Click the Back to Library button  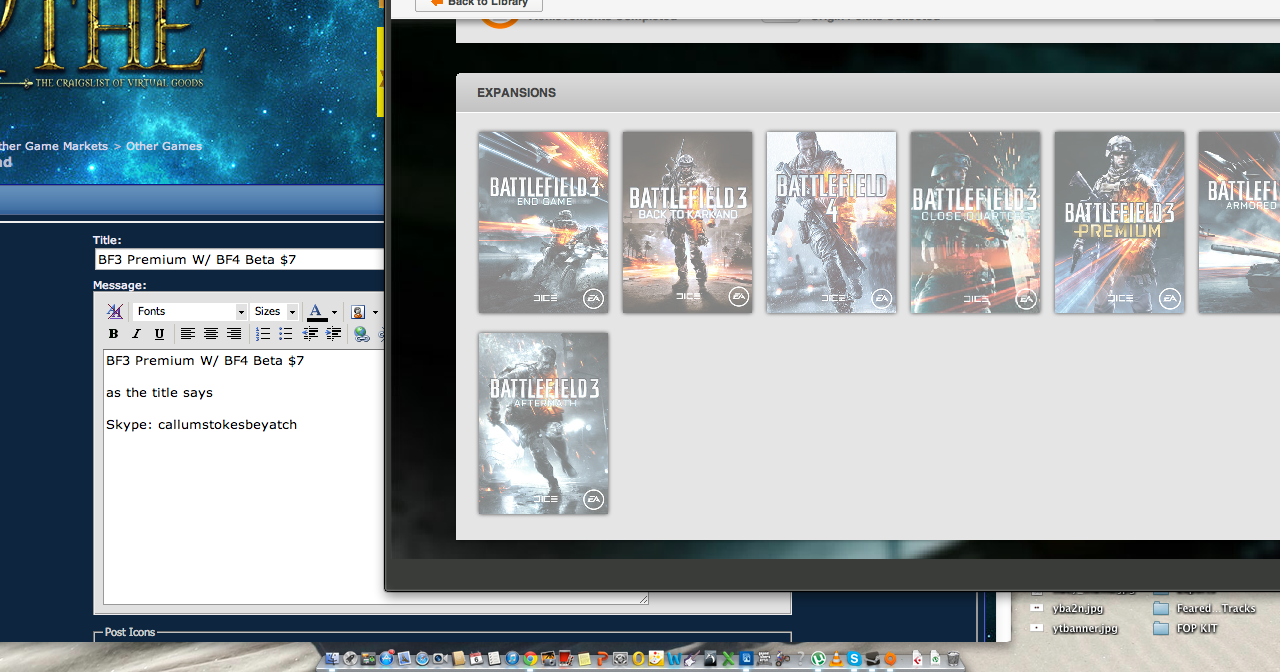479,3
